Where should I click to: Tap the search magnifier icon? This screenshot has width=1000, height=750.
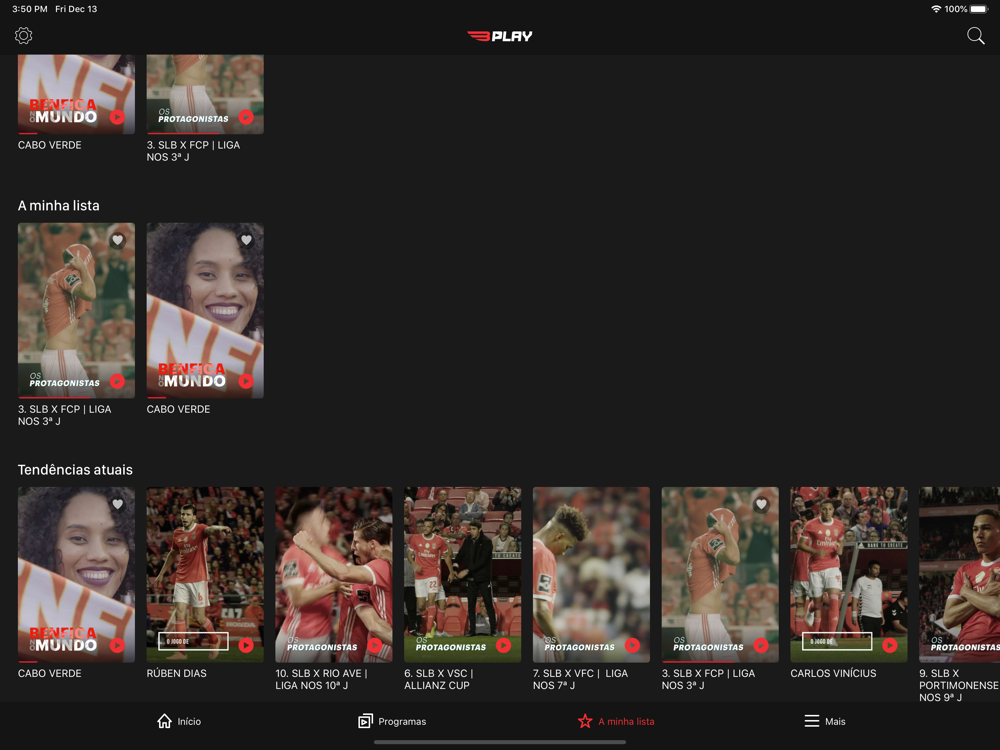tap(975, 36)
